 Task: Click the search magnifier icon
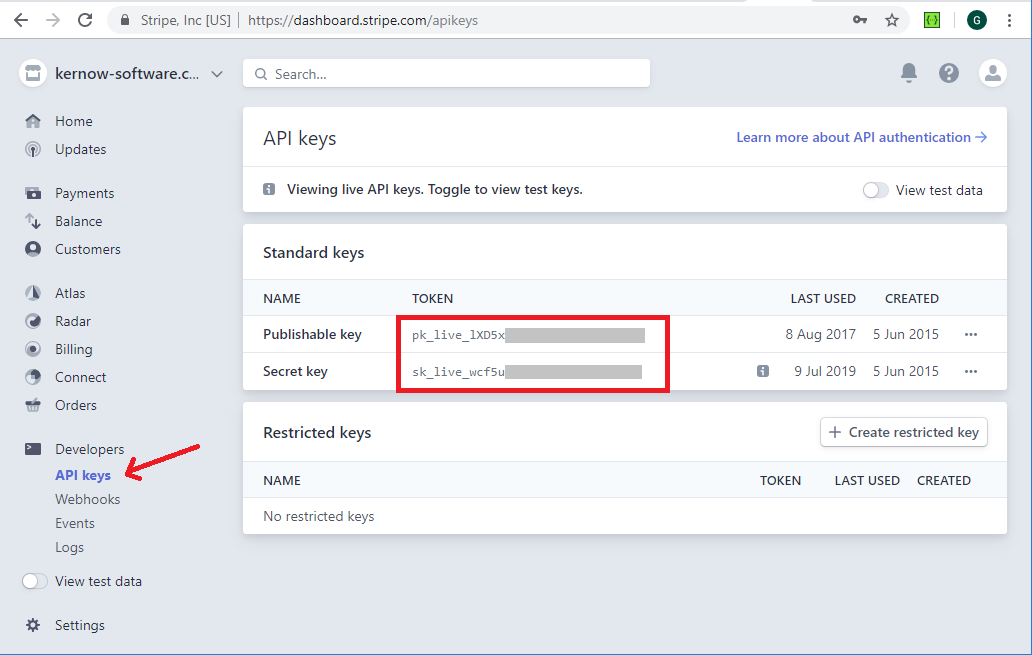point(261,74)
